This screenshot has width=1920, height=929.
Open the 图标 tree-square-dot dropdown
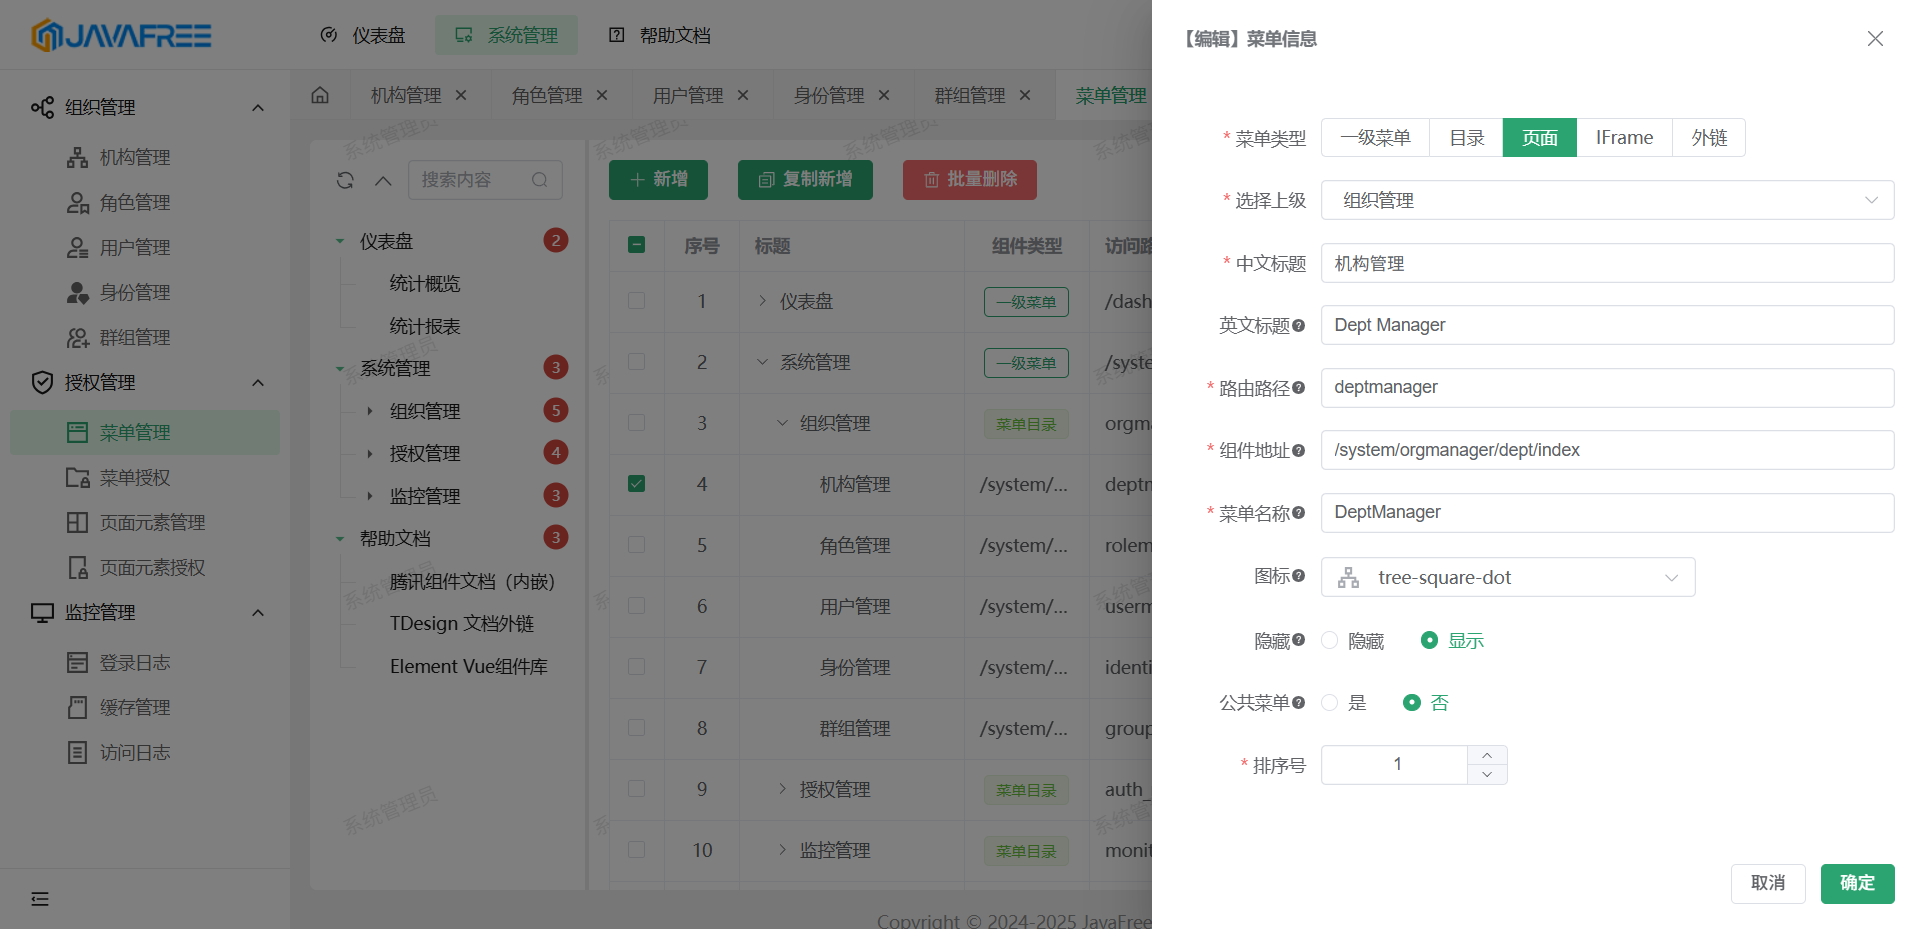point(1507,577)
